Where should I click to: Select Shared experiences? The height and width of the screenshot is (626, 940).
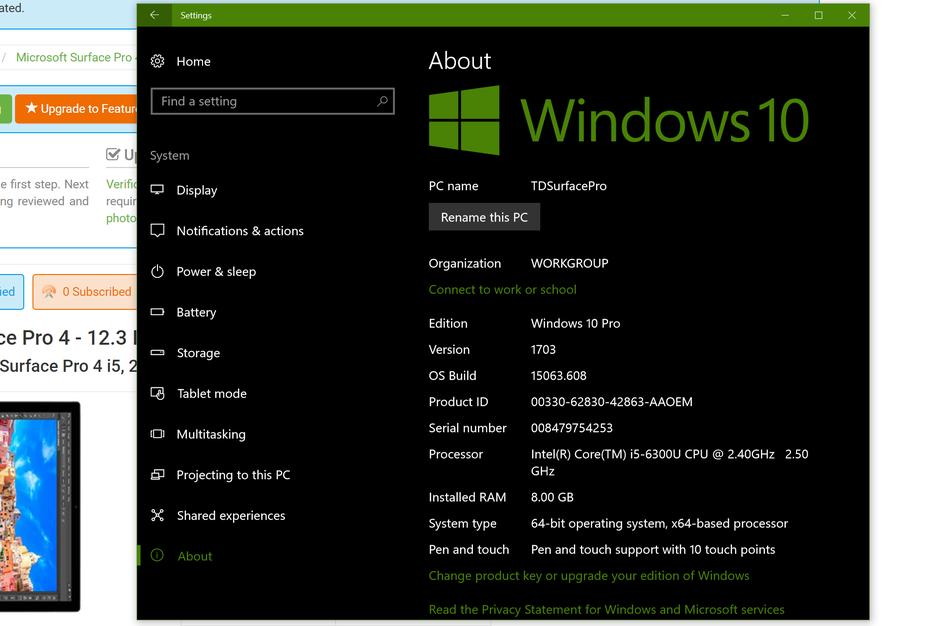[x=231, y=516]
